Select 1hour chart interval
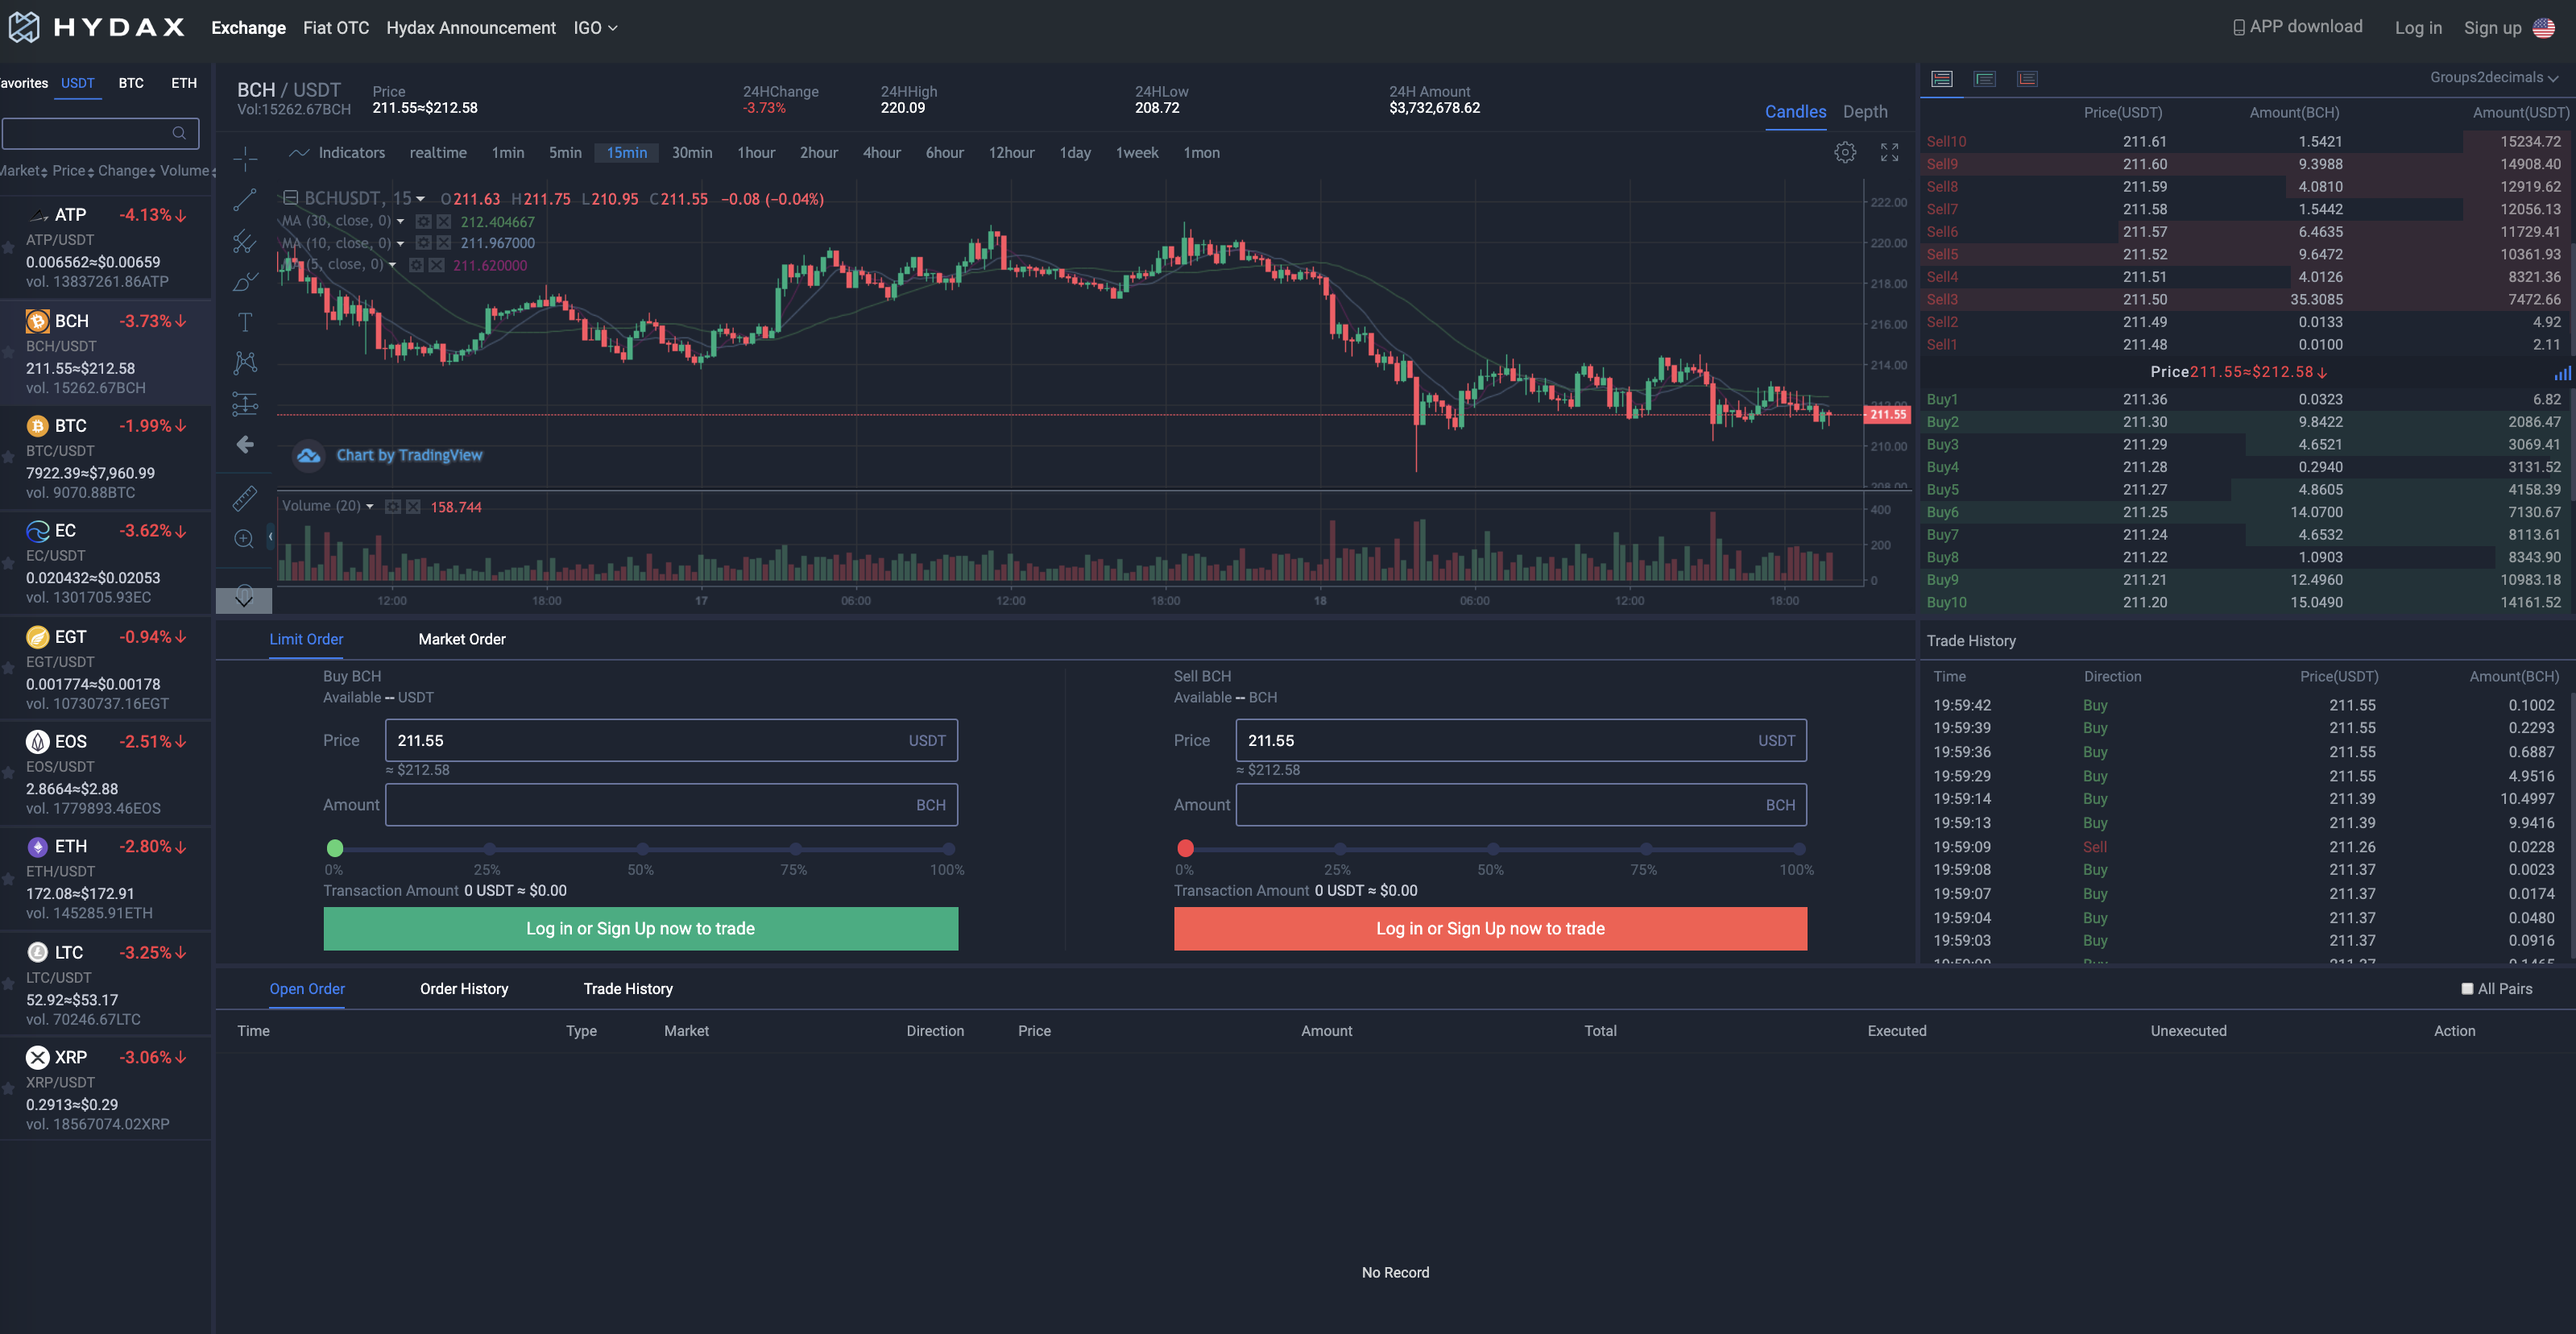Viewport: 2576px width, 1334px height. click(x=756, y=152)
